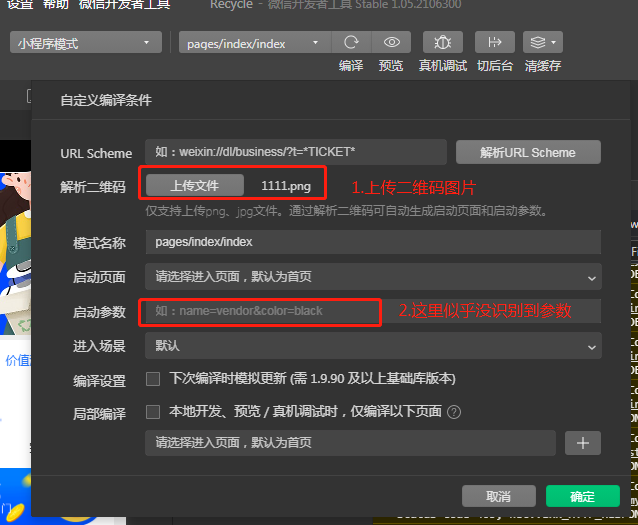Click the 预览 label in toolbar
This screenshot has width=638, height=525.
tap(391, 66)
